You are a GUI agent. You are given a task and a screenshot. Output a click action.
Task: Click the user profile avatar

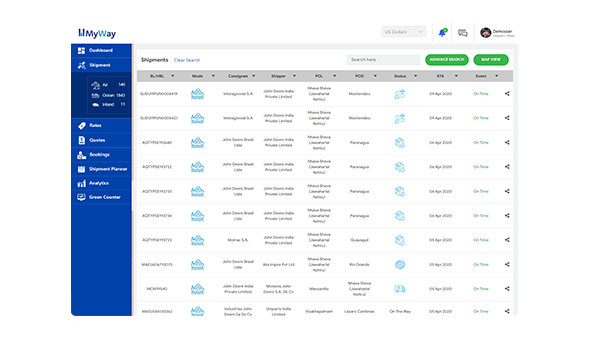(x=485, y=32)
